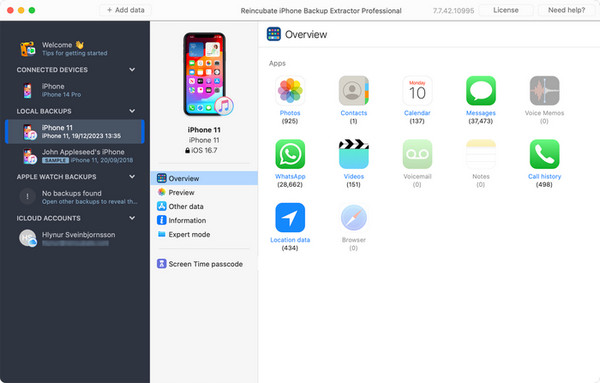Open the WhatsApp text link
Image resolution: width=600 pixels, height=383 pixels.
(x=290, y=176)
